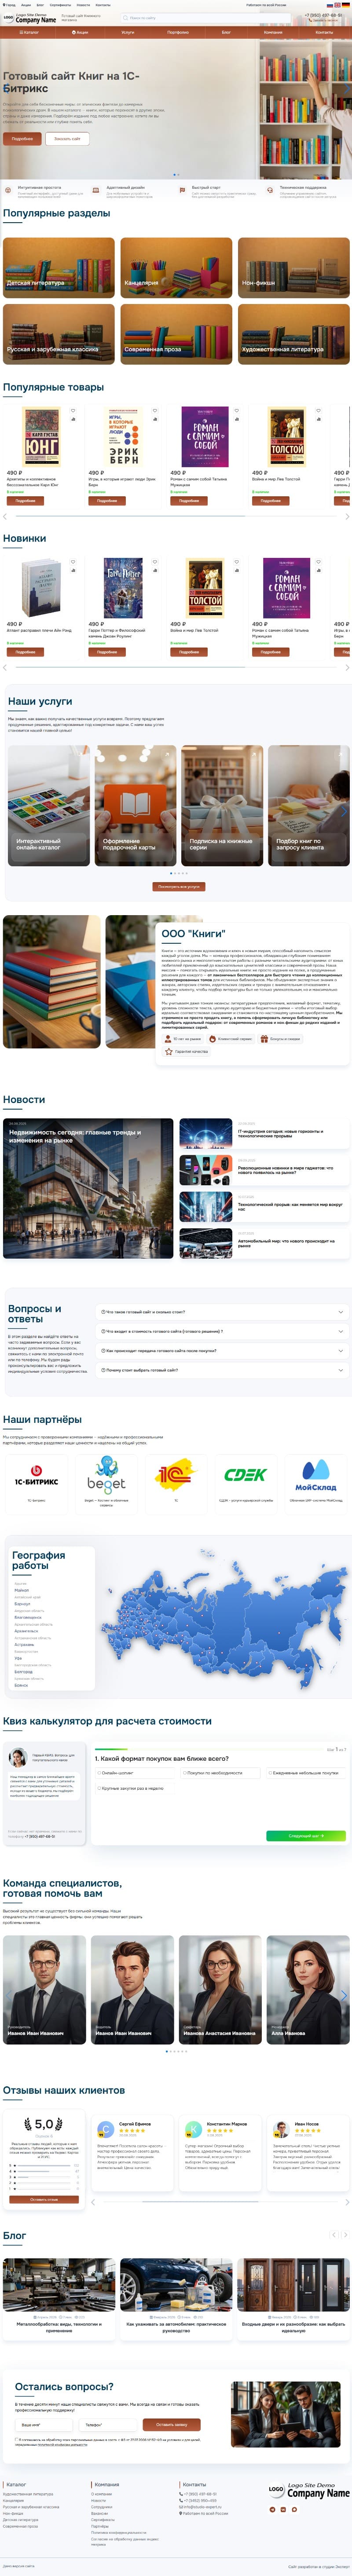Viewport: 352px width, 2576px height.
Task: Open the Каталог menu in navigation bar
Action: point(30,32)
